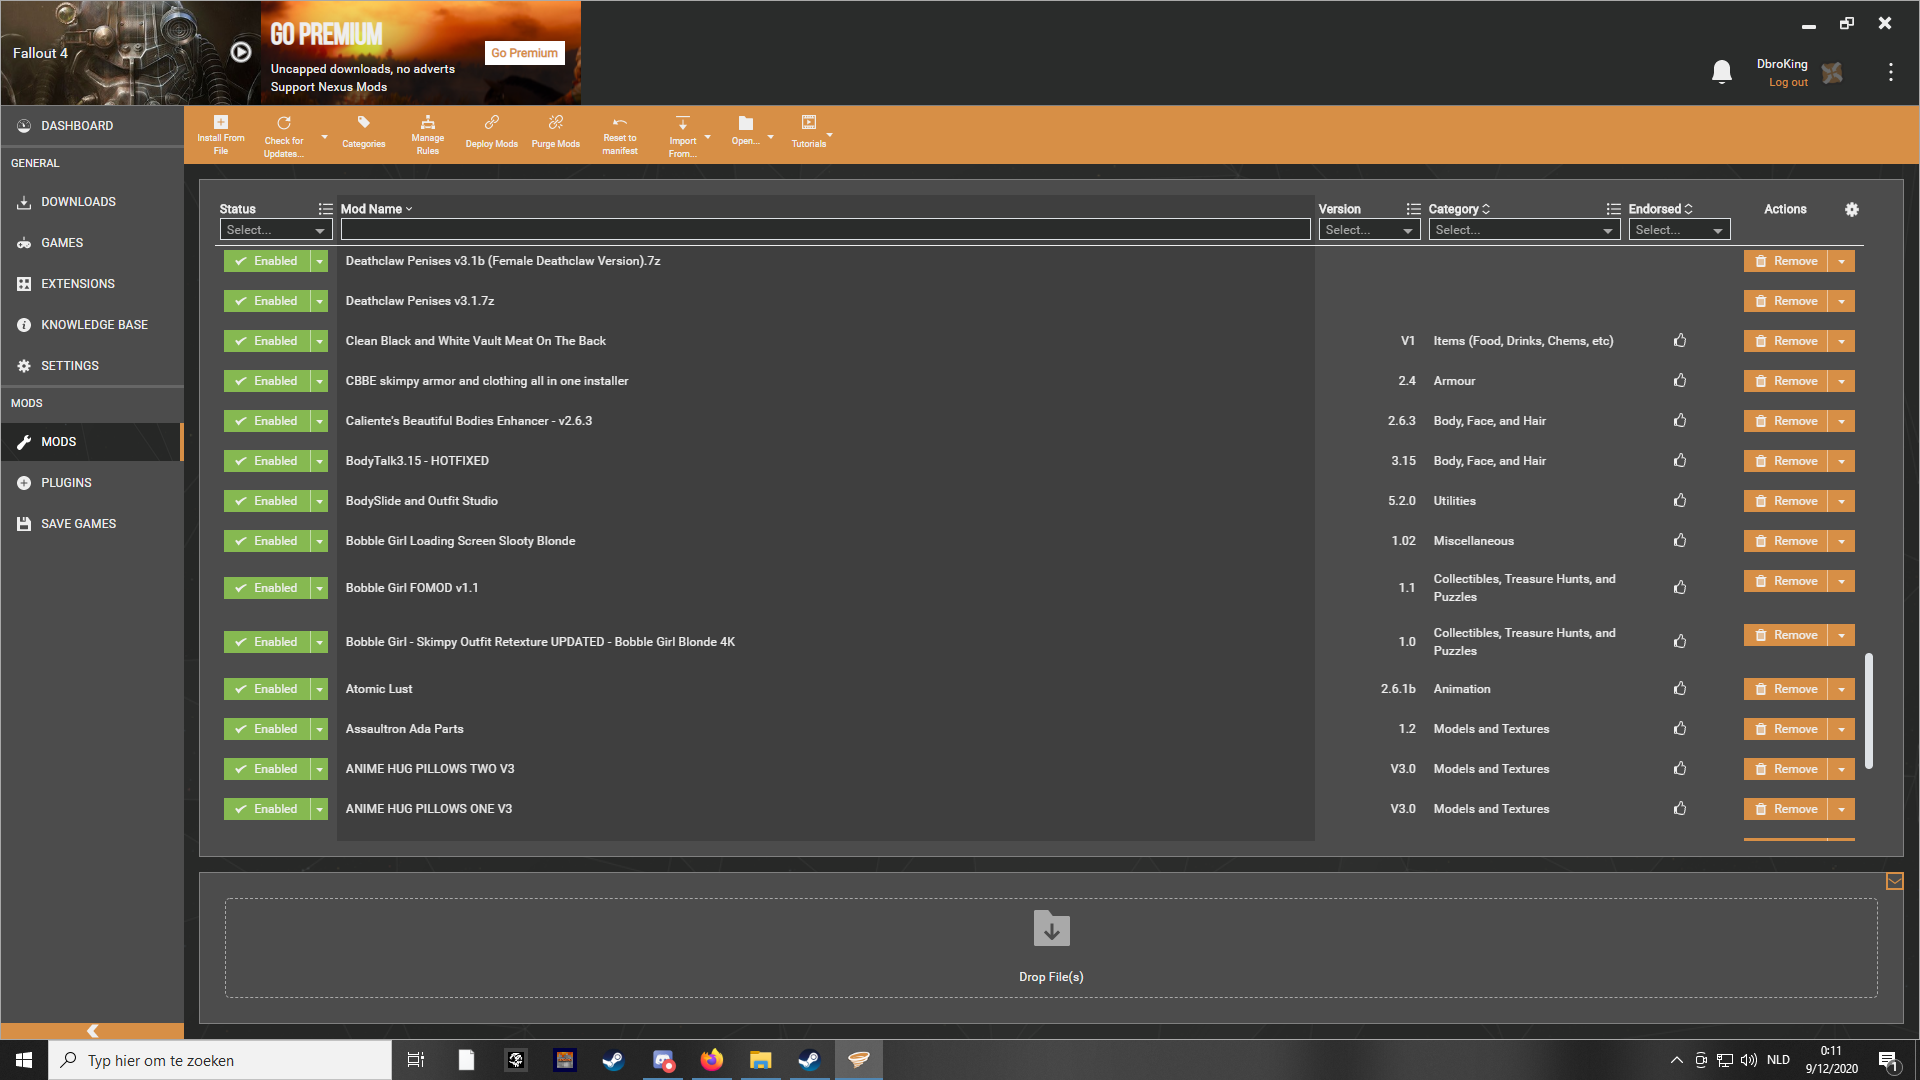This screenshot has height=1080, width=1920.
Task: Click Check for Updates icon
Action: point(284,123)
